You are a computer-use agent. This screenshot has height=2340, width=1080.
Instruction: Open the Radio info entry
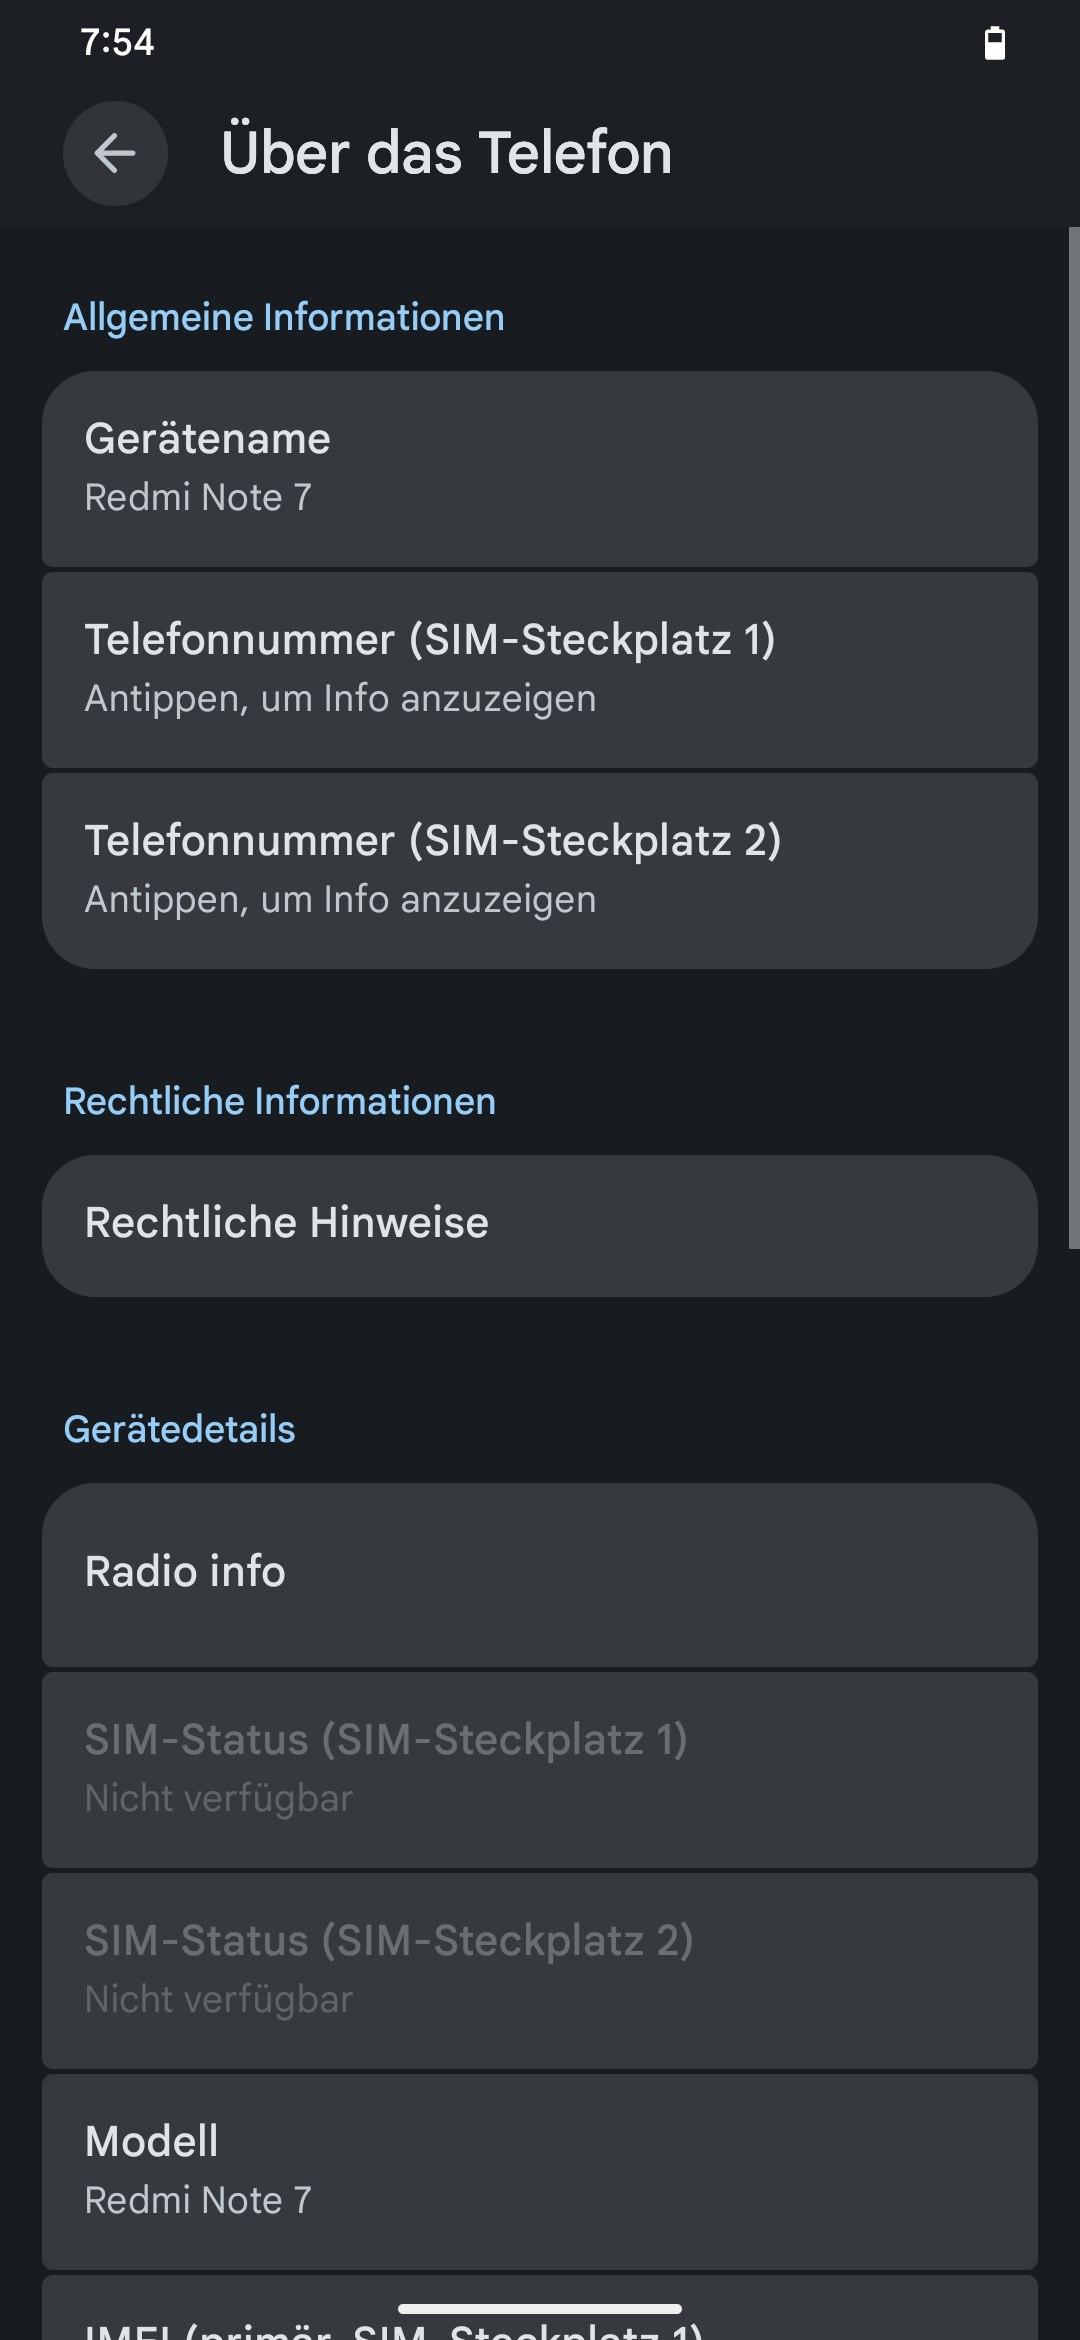[x=540, y=1573]
